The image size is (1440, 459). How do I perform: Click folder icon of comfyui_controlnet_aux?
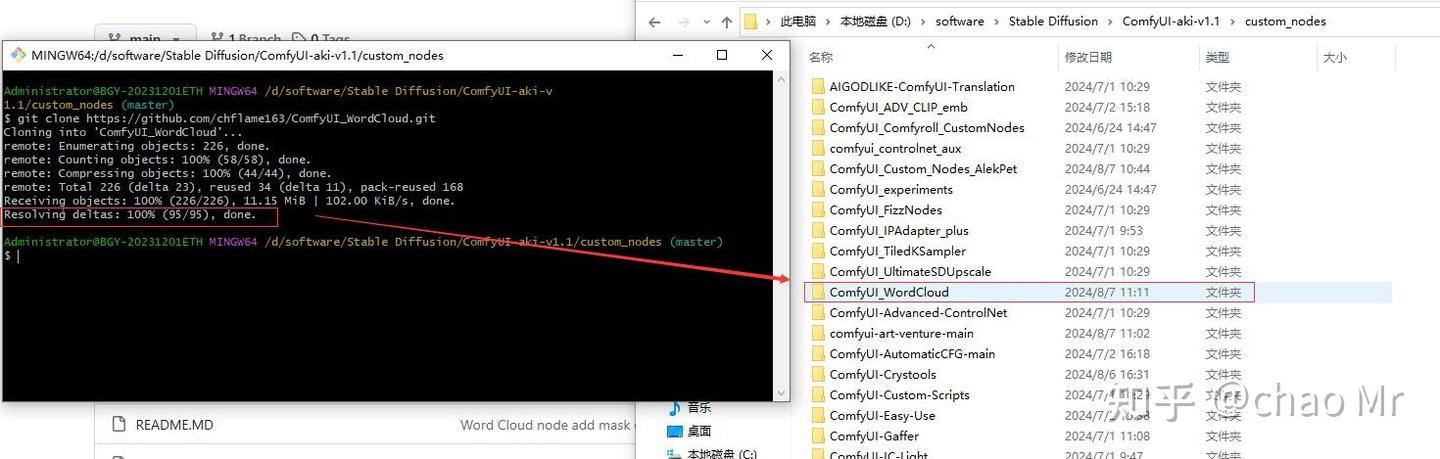coord(818,148)
